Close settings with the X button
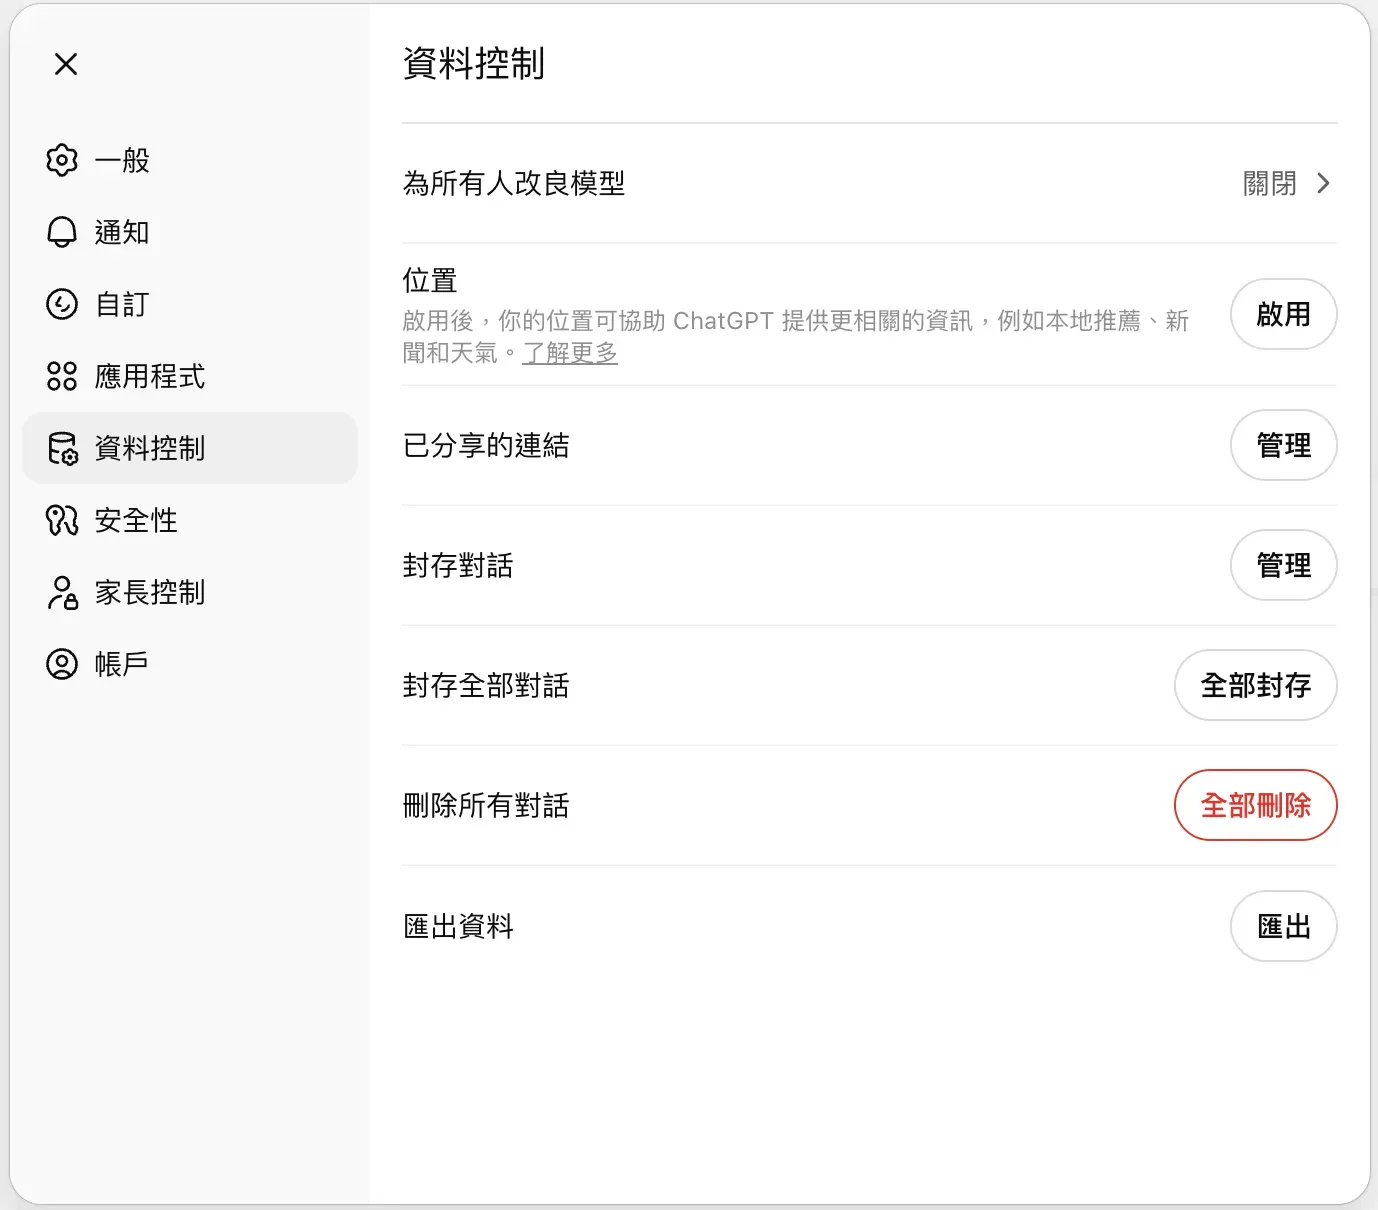The height and width of the screenshot is (1210, 1378). pos(65,64)
